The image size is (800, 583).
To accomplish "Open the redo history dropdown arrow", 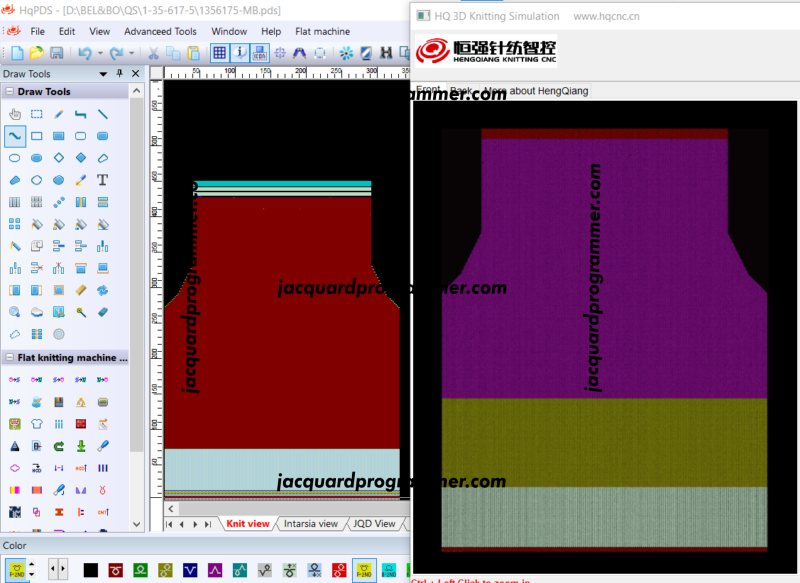I will (x=132, y=53).
